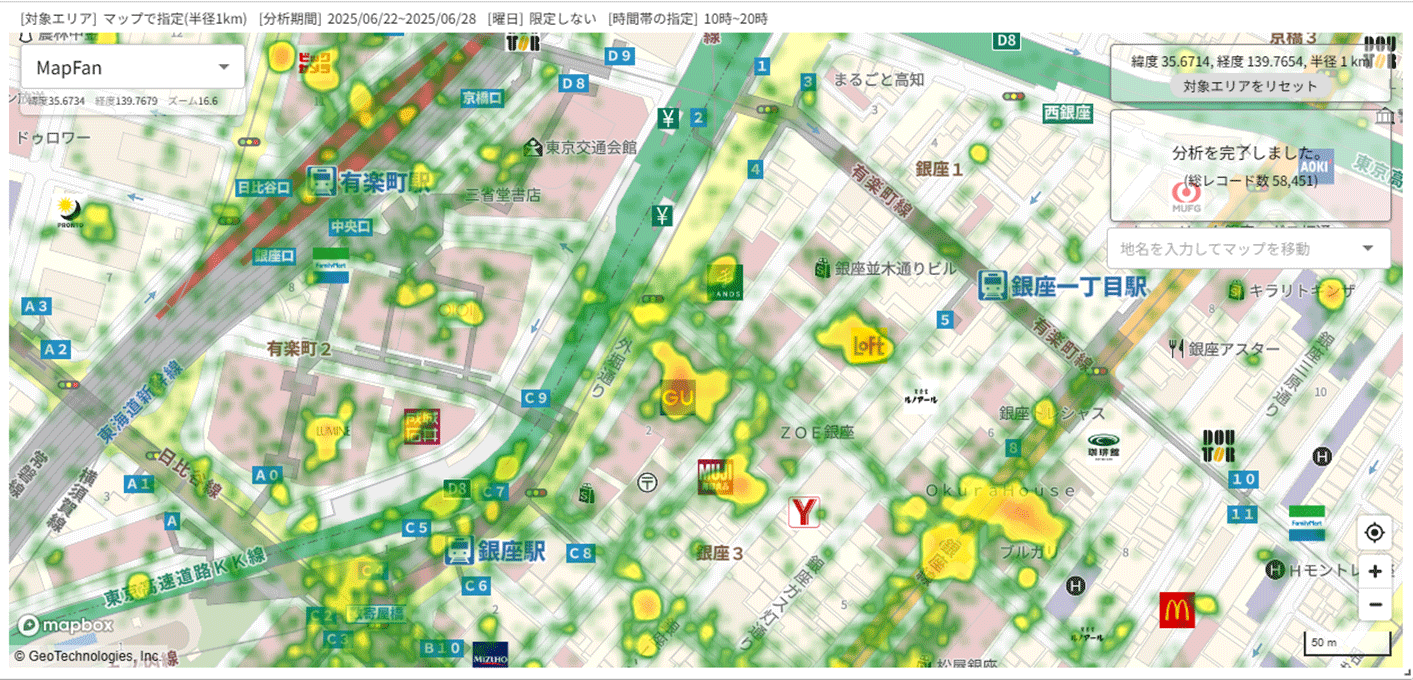Click the C6 exit marker
1413x680 pixels.
(476, 585)
